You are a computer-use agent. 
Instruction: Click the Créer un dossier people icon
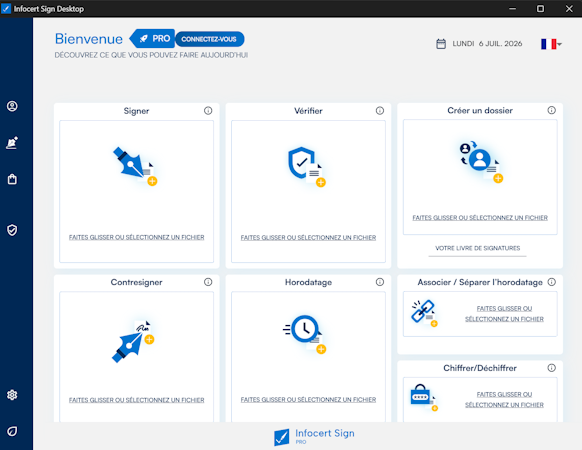(481, 161)
